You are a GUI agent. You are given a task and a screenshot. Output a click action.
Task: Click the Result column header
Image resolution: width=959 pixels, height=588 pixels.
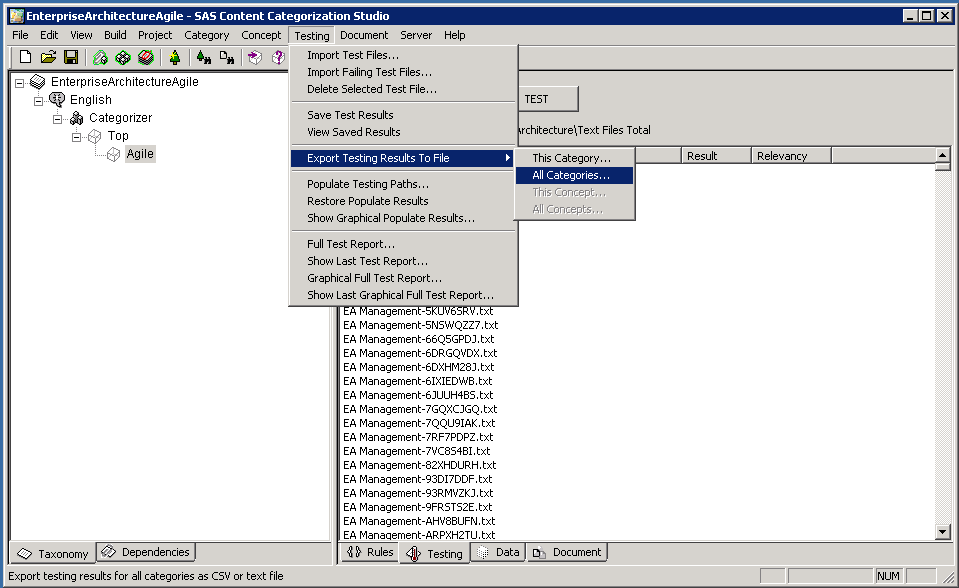coord(716,156)
